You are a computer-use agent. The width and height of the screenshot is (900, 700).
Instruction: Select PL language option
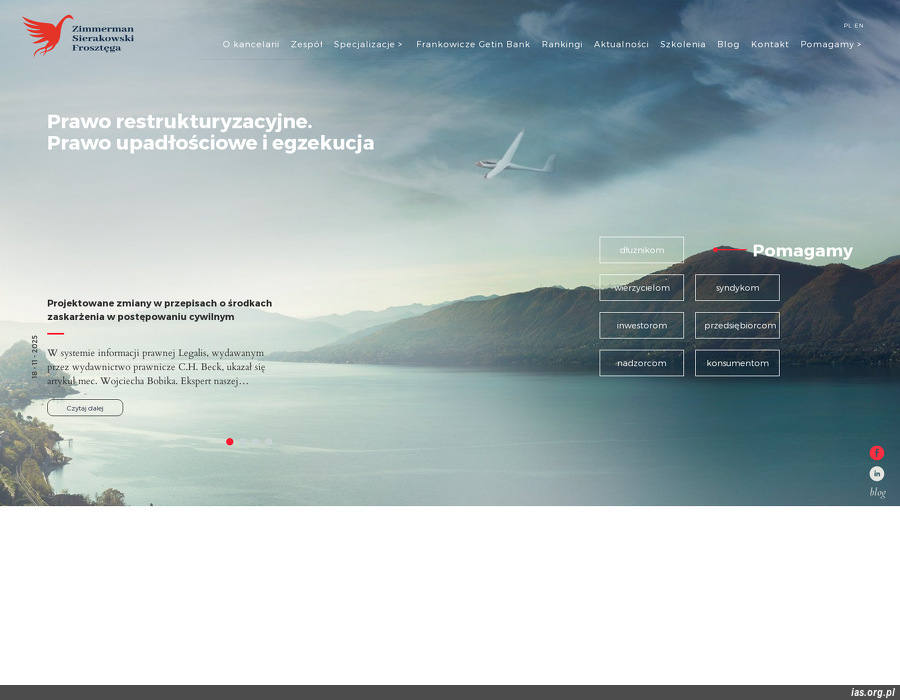coord(845,26)
